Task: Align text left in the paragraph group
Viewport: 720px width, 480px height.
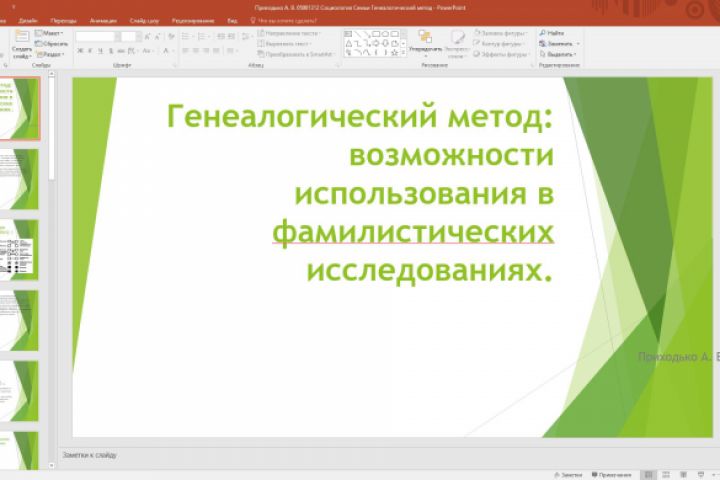Action: (185, 51)
